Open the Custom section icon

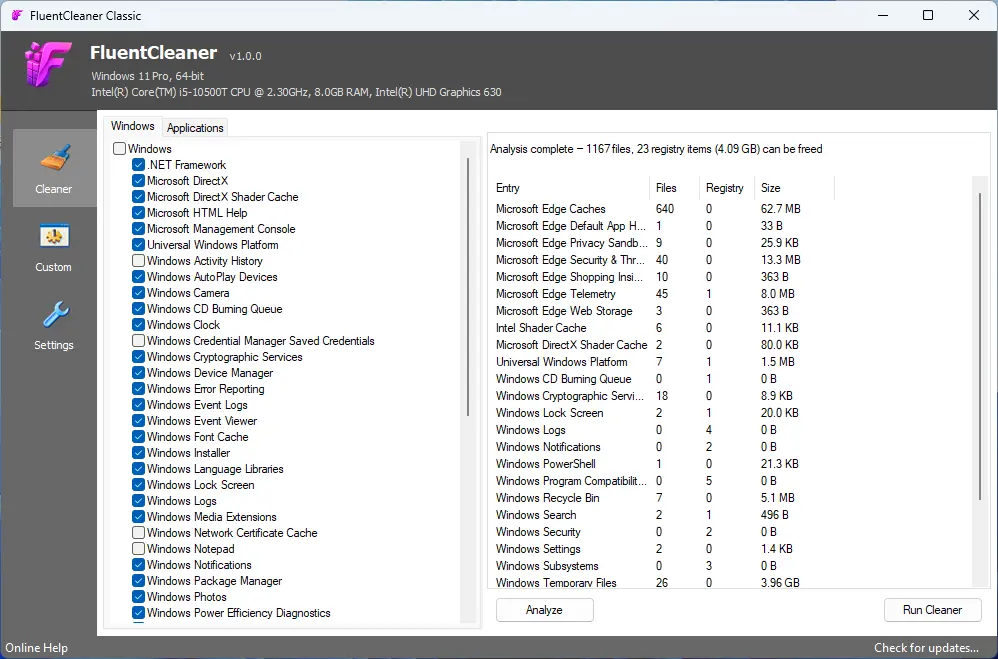coord(54,237)
